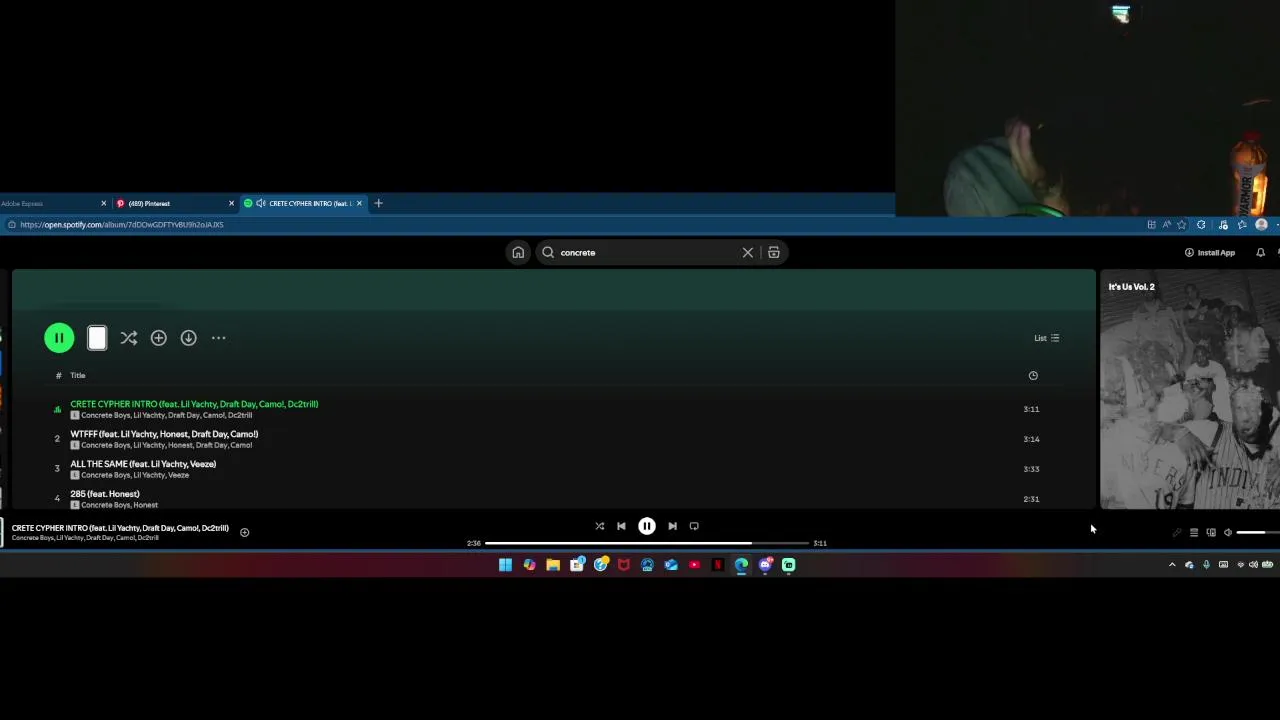
Task: Mute tab using the tab speaker icon
Action: tap(261, 204)
